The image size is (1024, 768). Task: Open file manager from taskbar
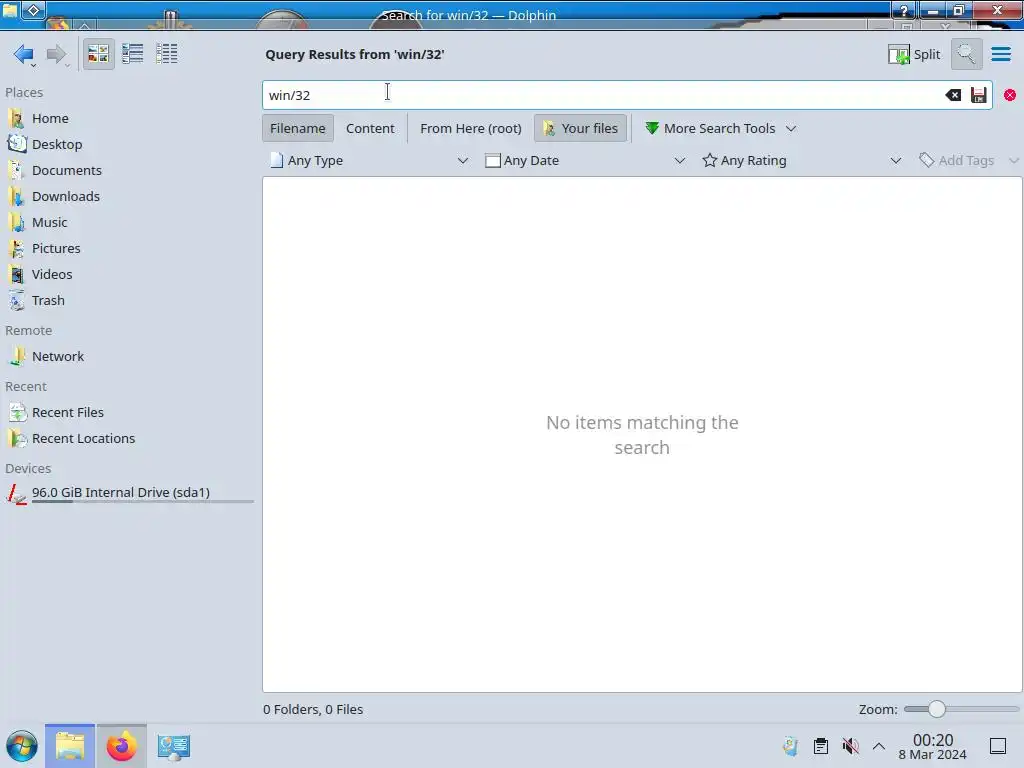(x=70, y=746)
